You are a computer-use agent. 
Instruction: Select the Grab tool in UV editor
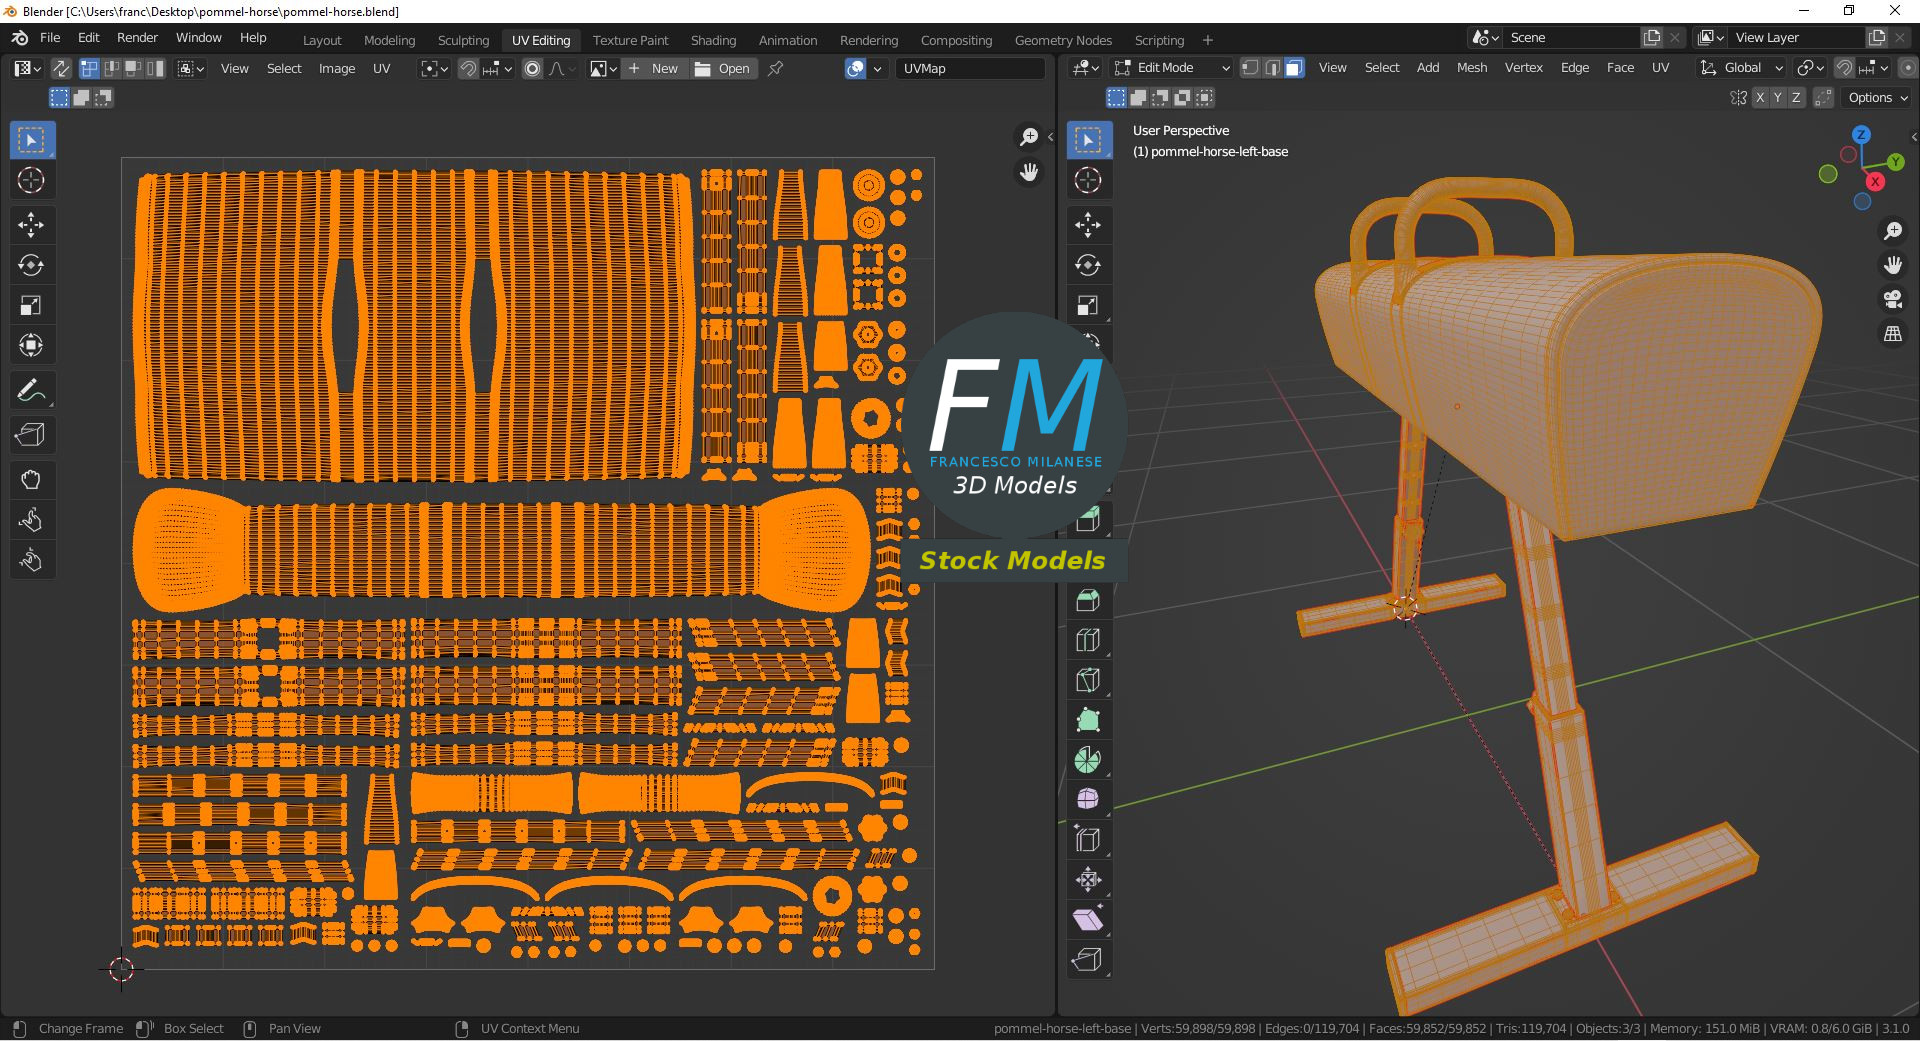click(31, 480)
